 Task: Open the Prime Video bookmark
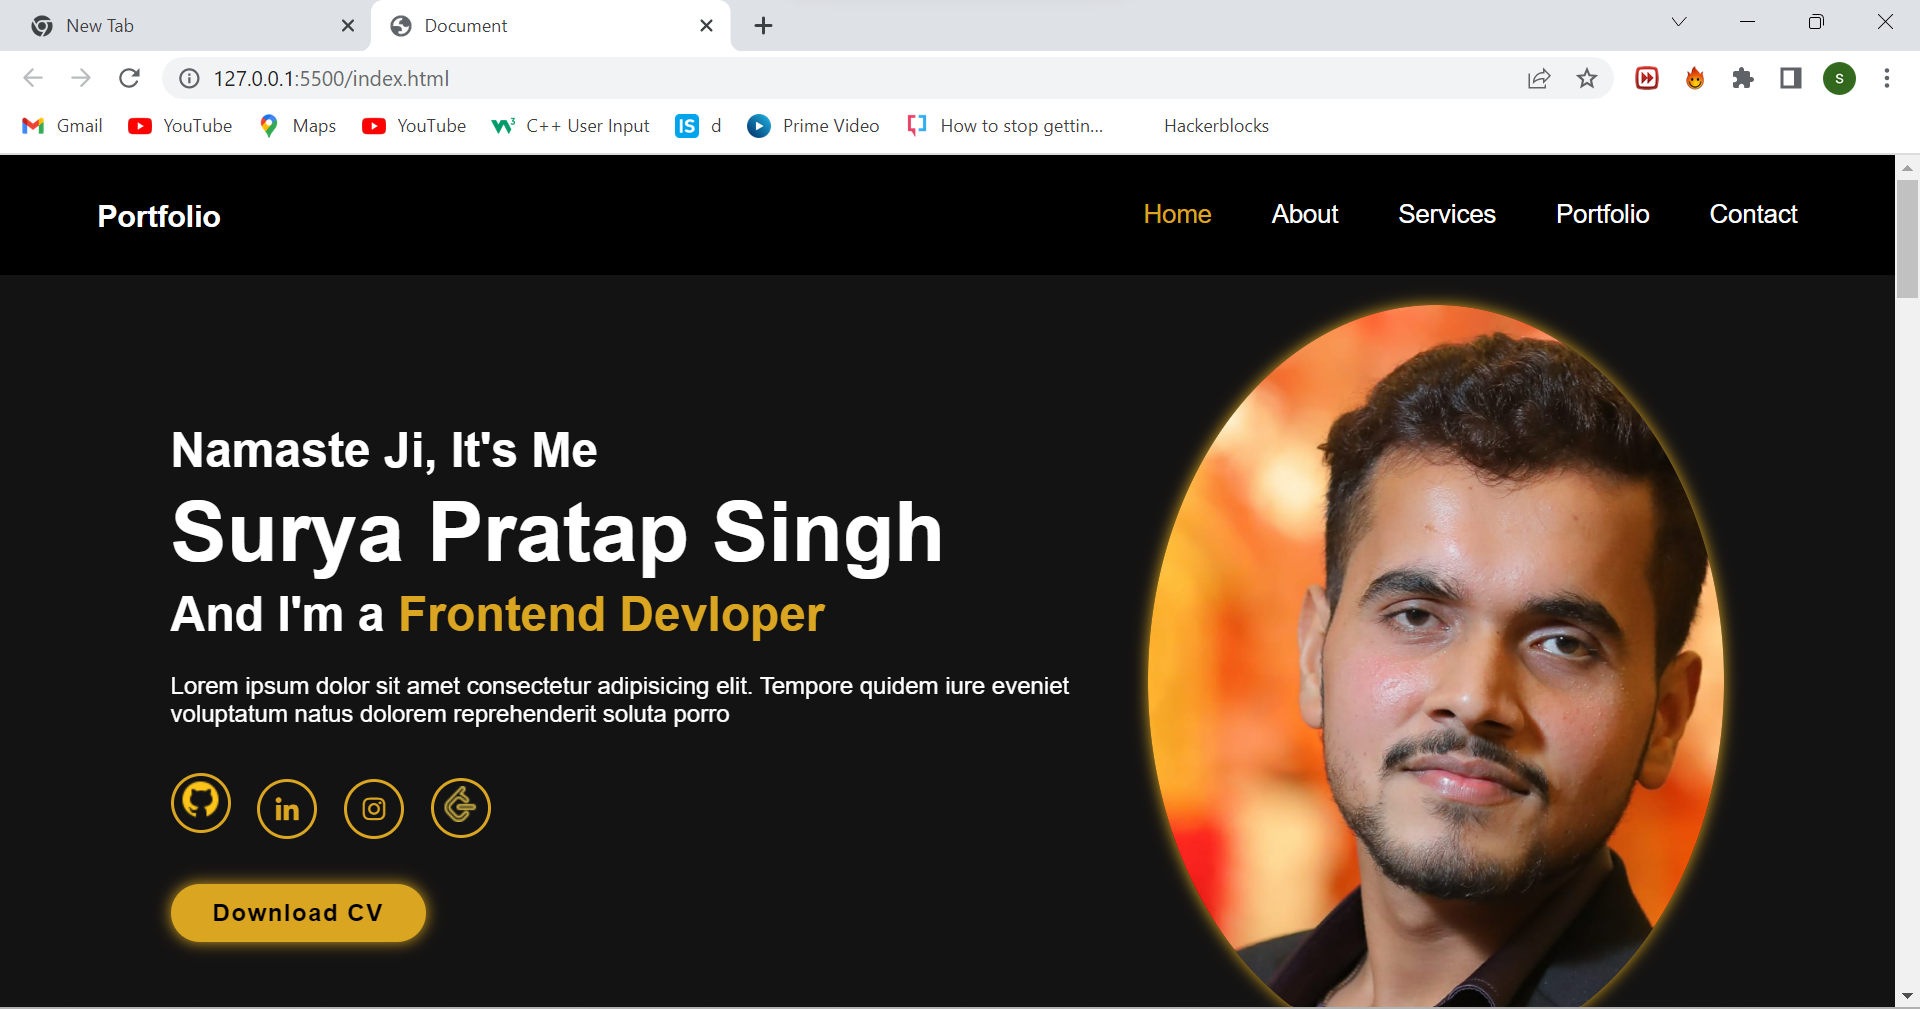click(x=814, y=126)
